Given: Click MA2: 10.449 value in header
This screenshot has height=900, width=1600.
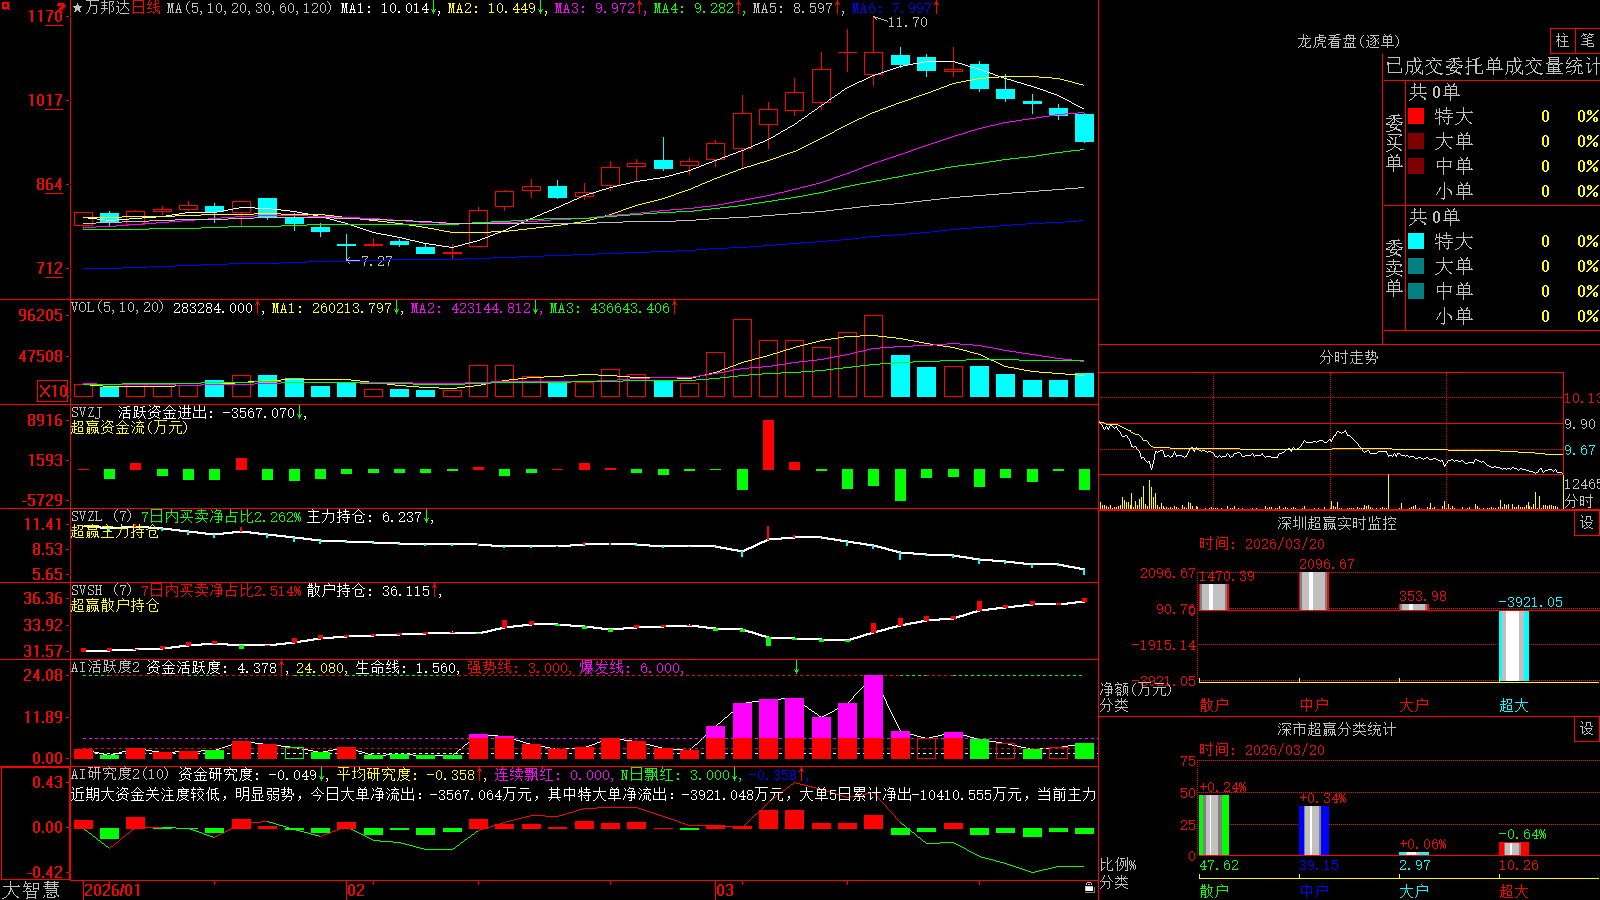Looking at the screenshot, I should pyautogui.click(x=491, y=8).
